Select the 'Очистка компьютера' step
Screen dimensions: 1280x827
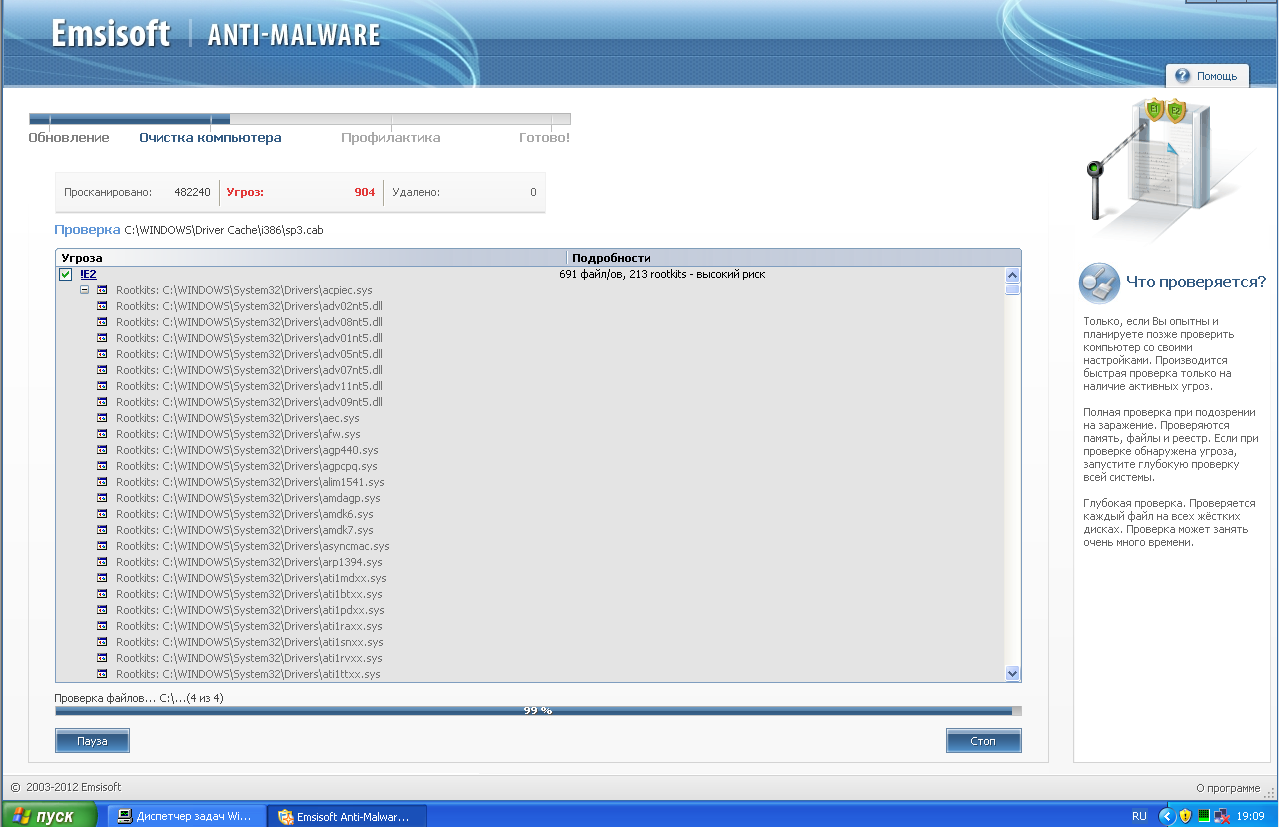pos(210,138)
